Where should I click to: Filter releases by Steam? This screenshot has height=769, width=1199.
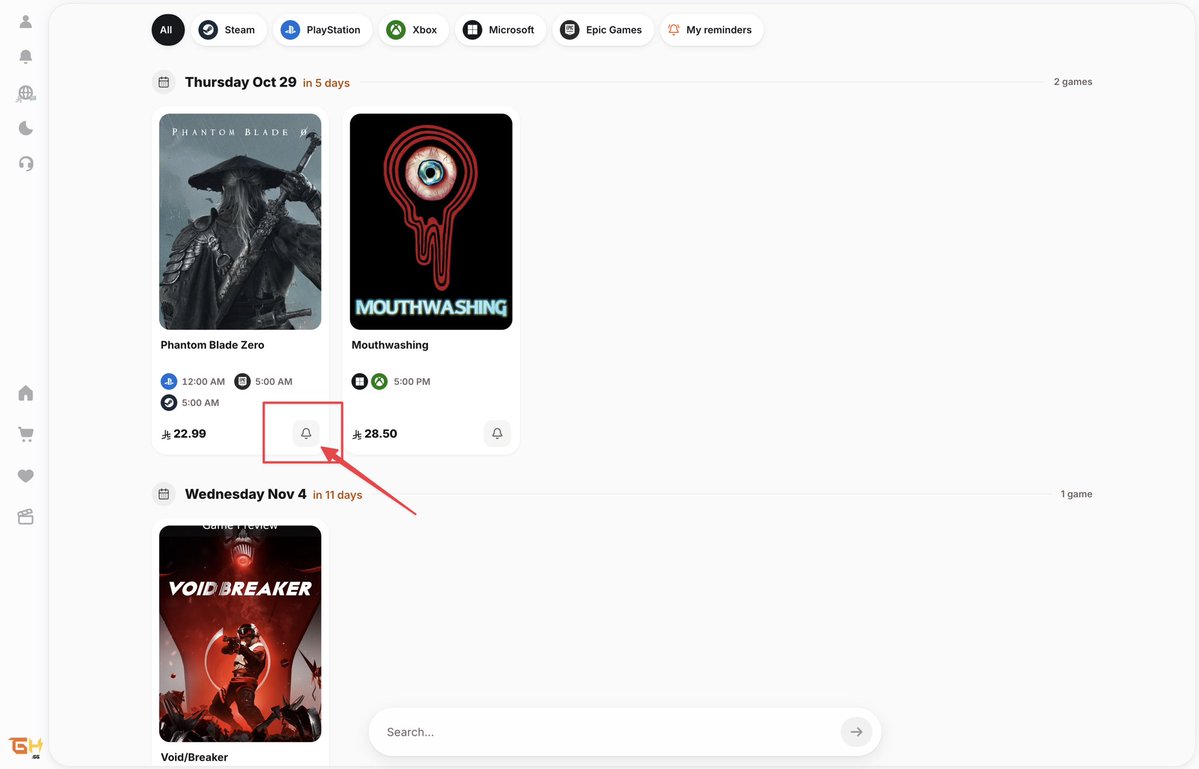pyautogui.click(x=228, y=30)
